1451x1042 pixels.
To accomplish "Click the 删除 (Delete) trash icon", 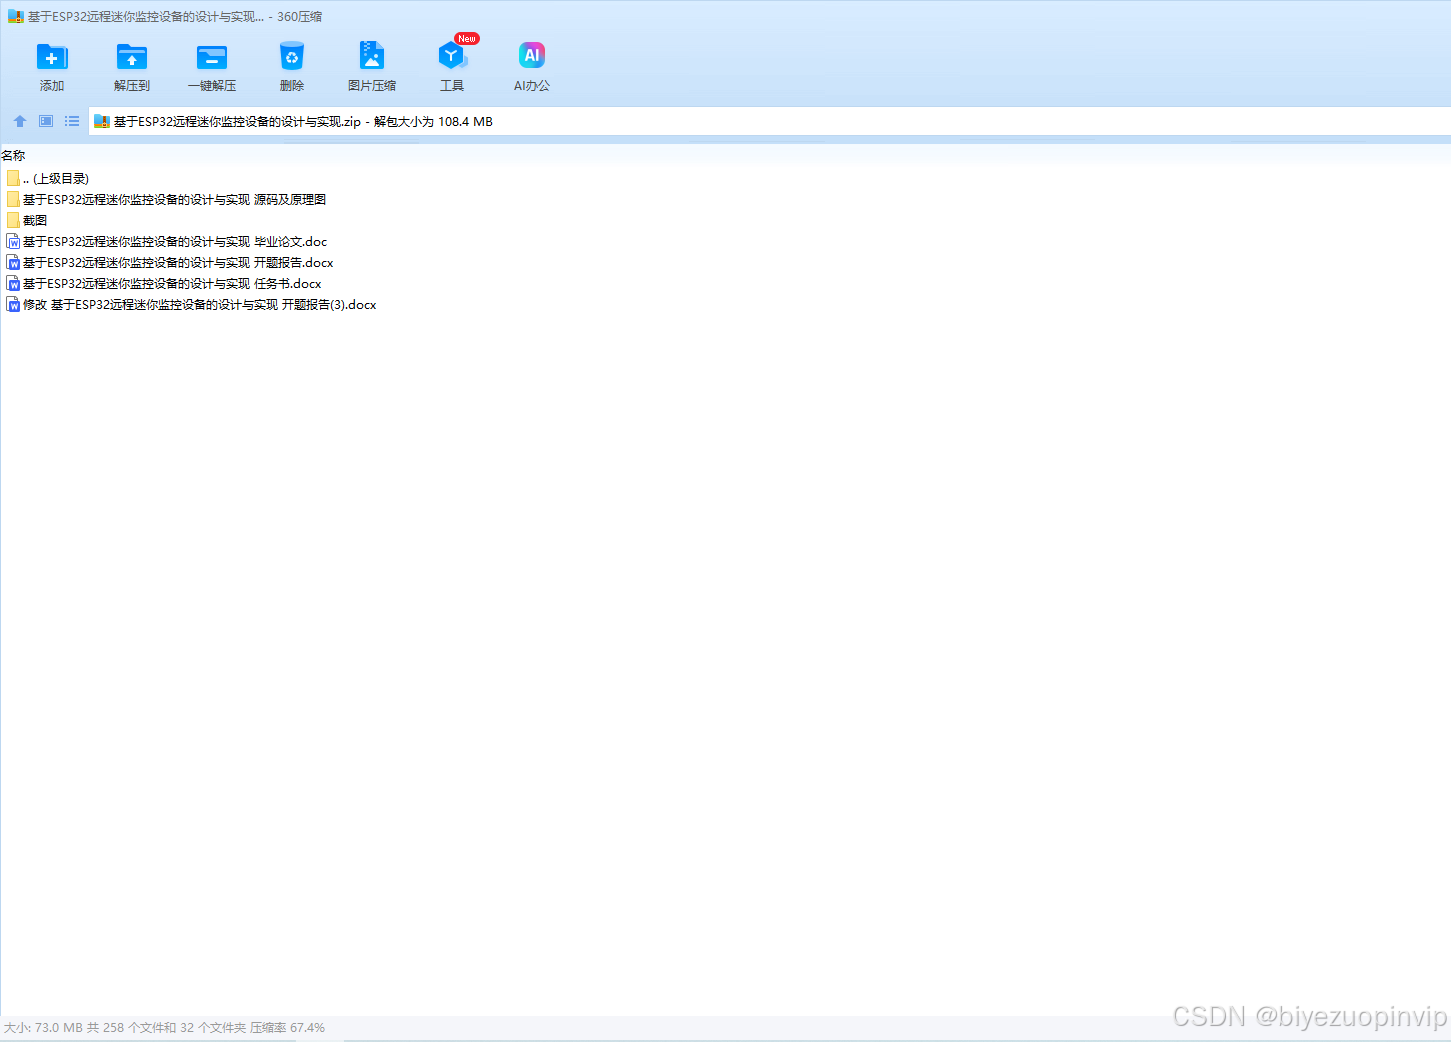I will point(292,56).
